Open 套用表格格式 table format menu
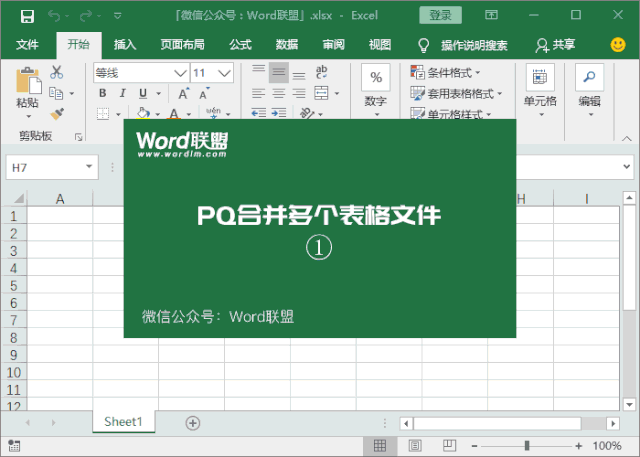 (456, 93)
